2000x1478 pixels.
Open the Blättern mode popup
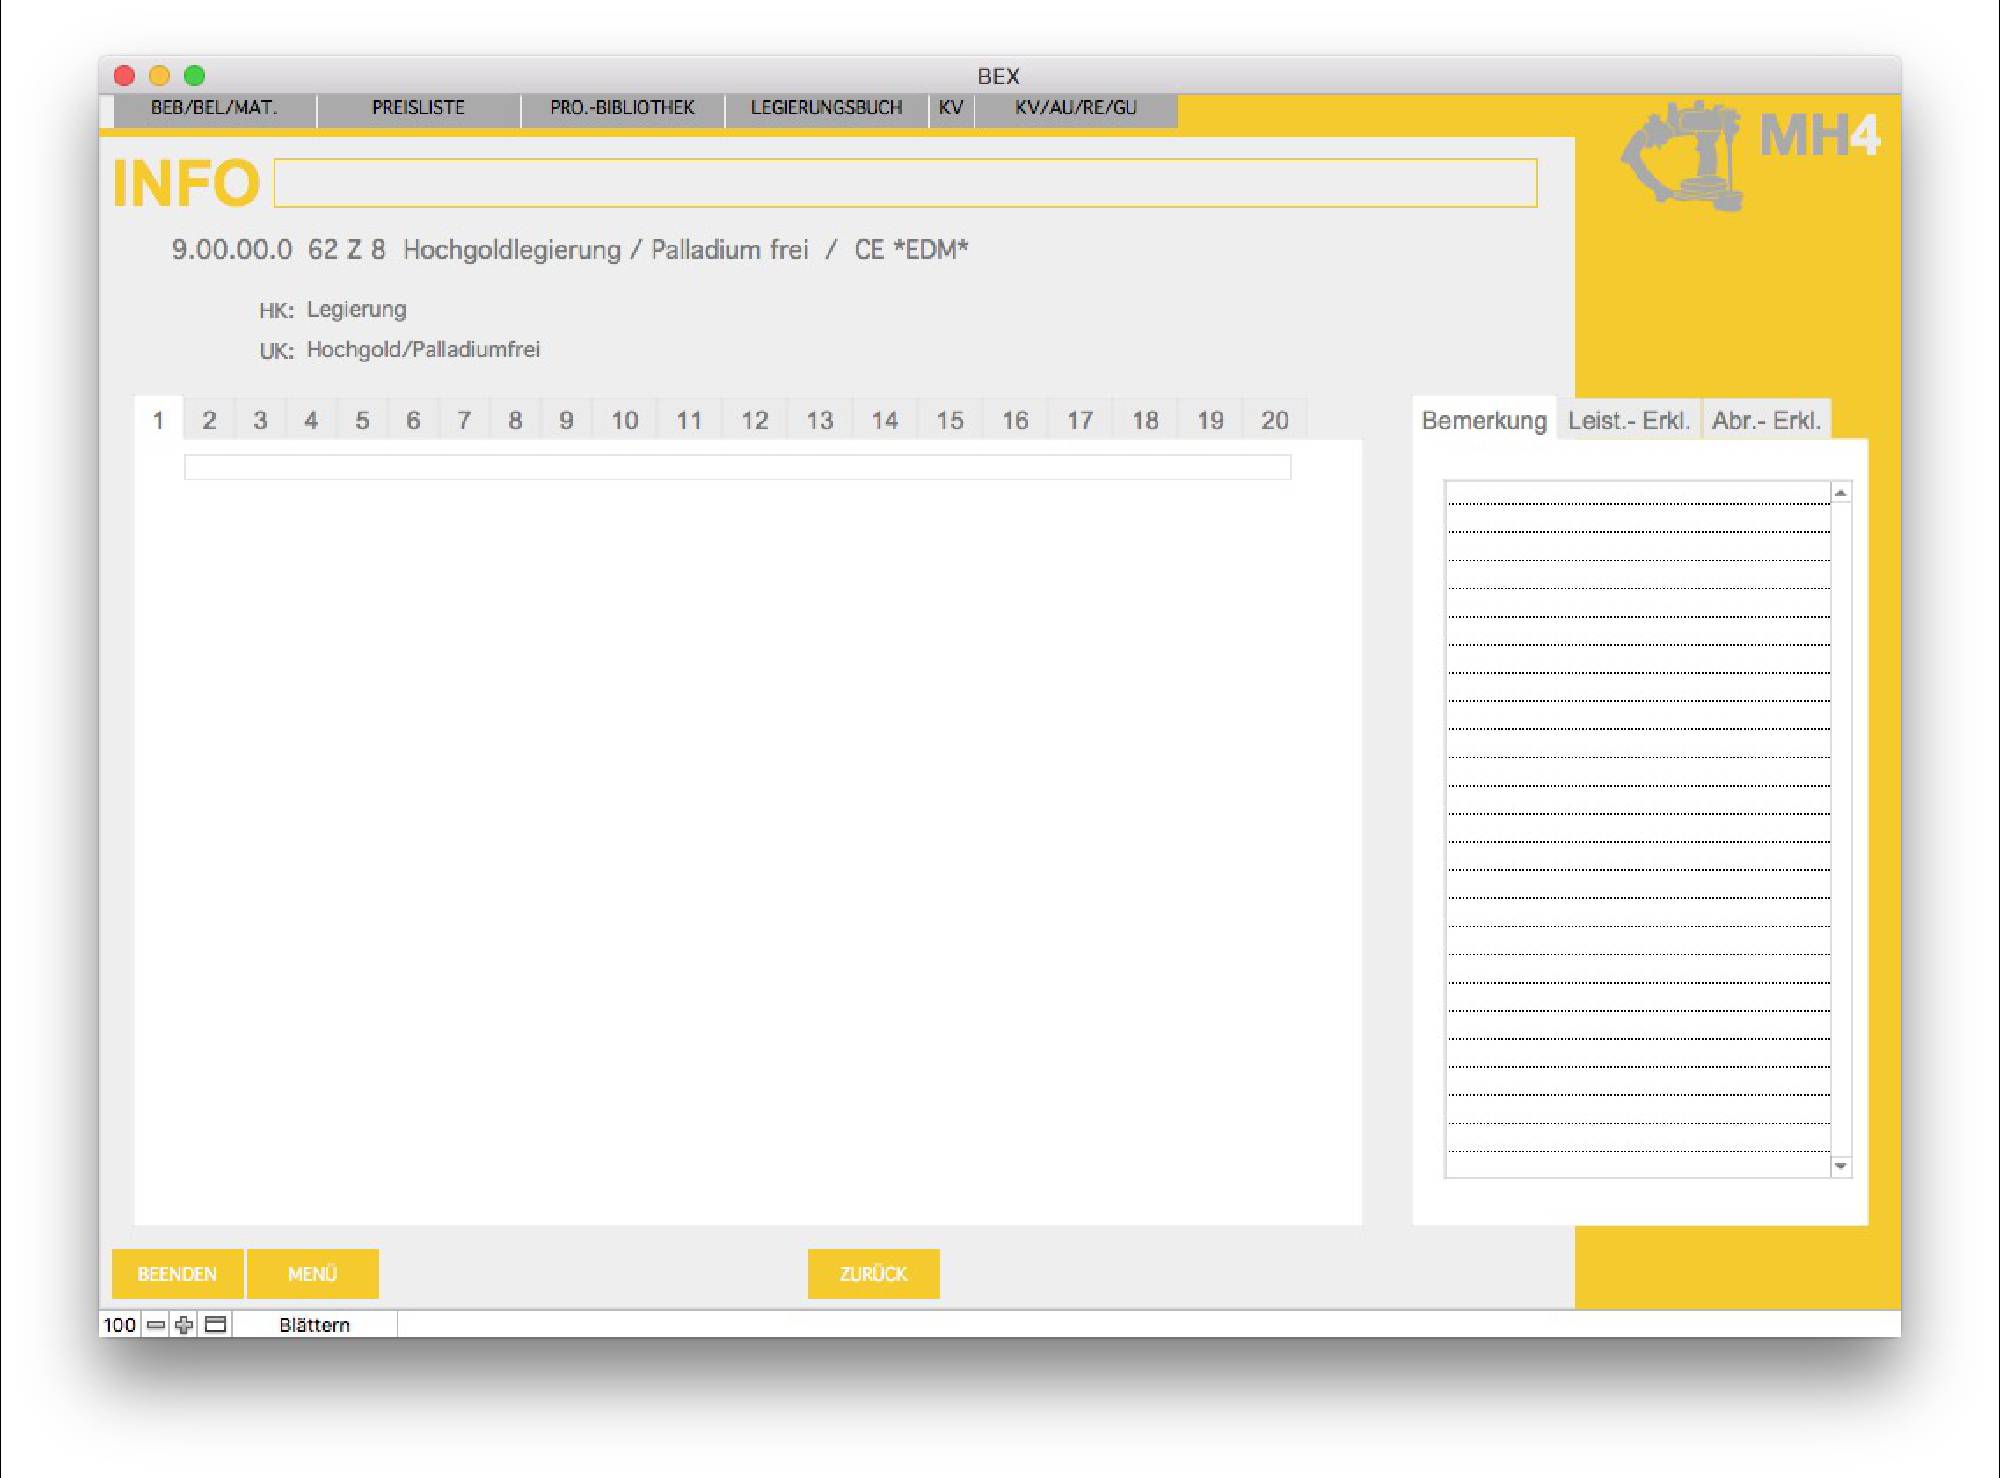(314, 1325)
